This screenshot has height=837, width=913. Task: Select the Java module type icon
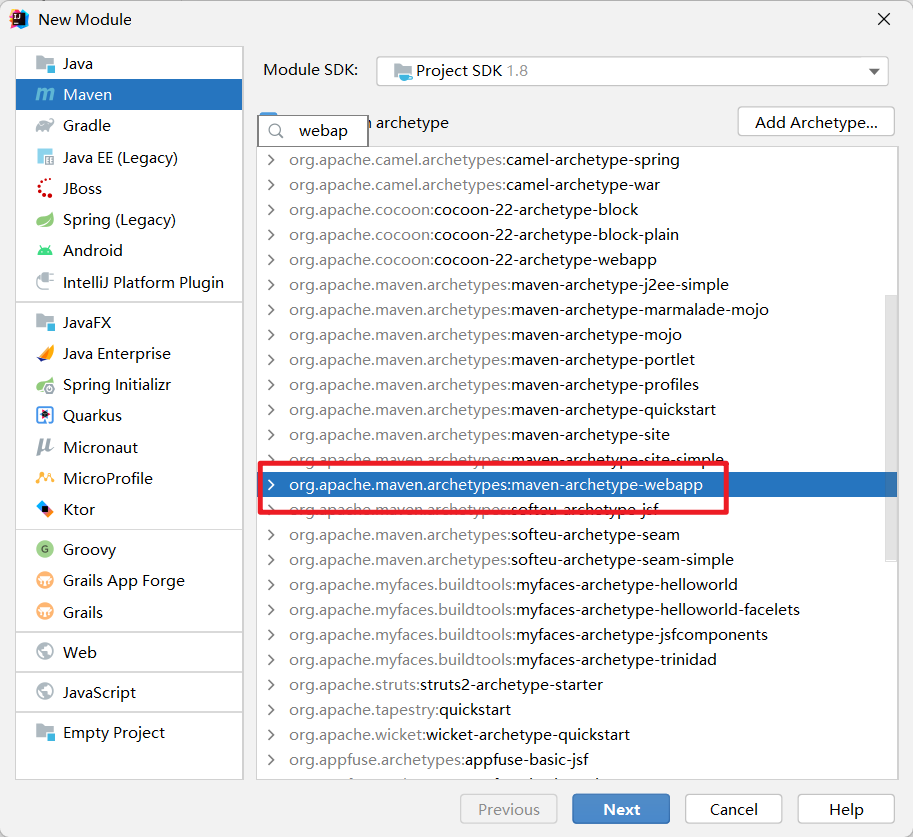[45, 63]
